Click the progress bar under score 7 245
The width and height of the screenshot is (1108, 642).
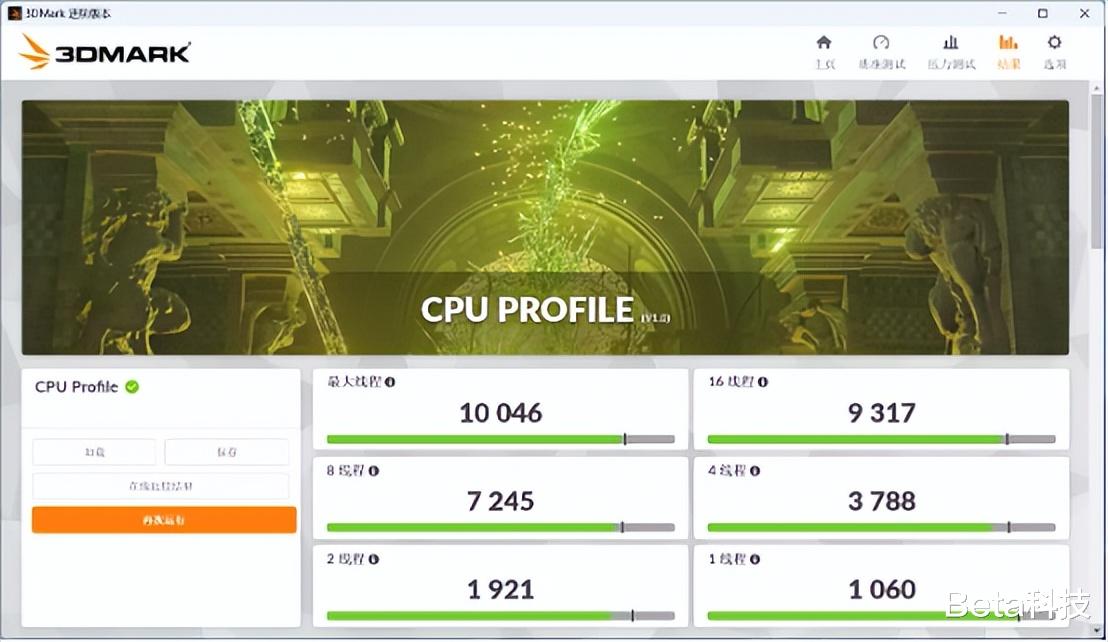click(500, 528)
